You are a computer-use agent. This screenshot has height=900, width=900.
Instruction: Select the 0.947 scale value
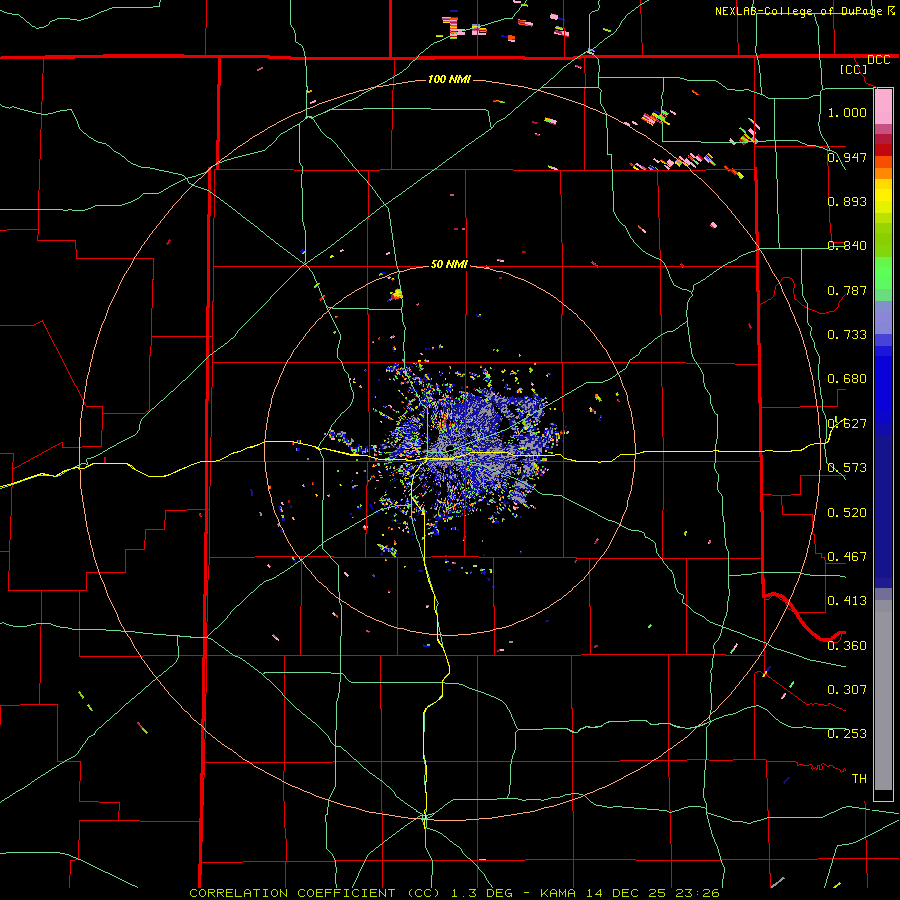(847, 157)
